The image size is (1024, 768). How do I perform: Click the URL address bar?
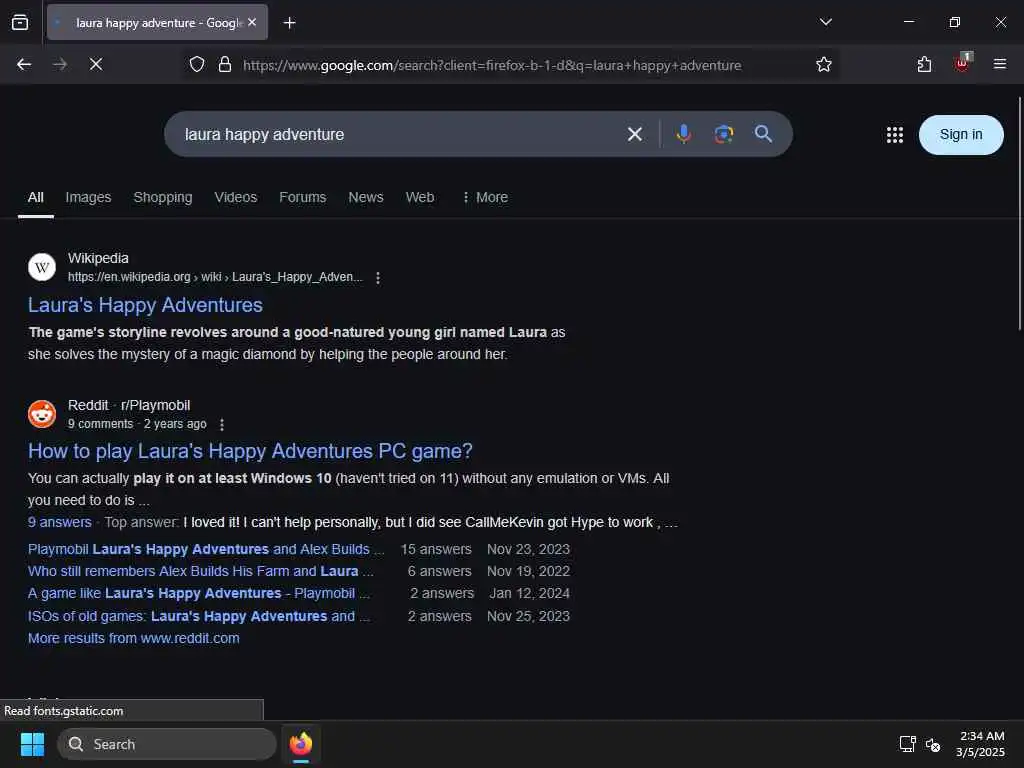(x=492, y=65)
